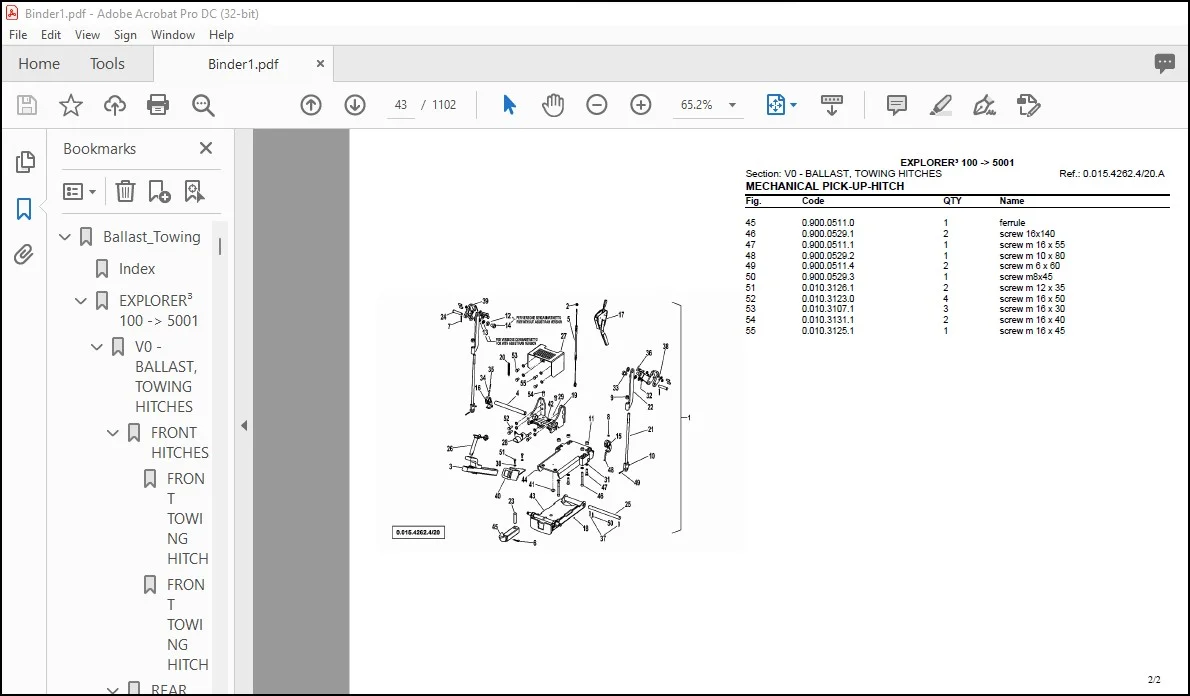Delete selected bookmark trash icon
Screen dimensions: 1190x696
tap(125, 191)
